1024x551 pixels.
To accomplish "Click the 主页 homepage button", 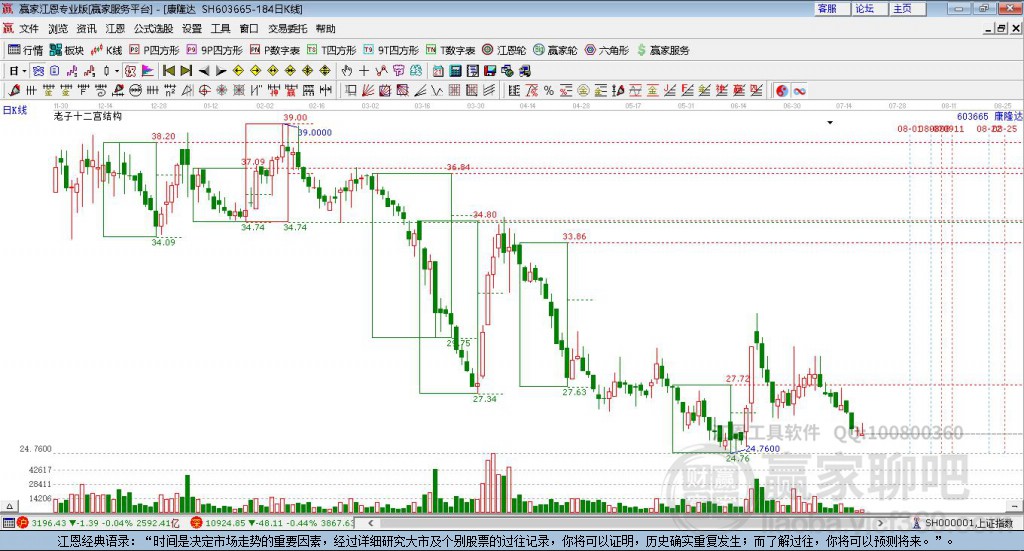I will [x=906, y=8].
